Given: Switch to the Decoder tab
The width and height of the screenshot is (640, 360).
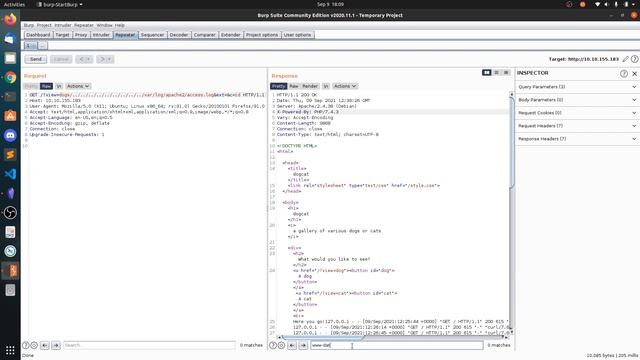Looking at the screenshot, I should tap(179, 35).
